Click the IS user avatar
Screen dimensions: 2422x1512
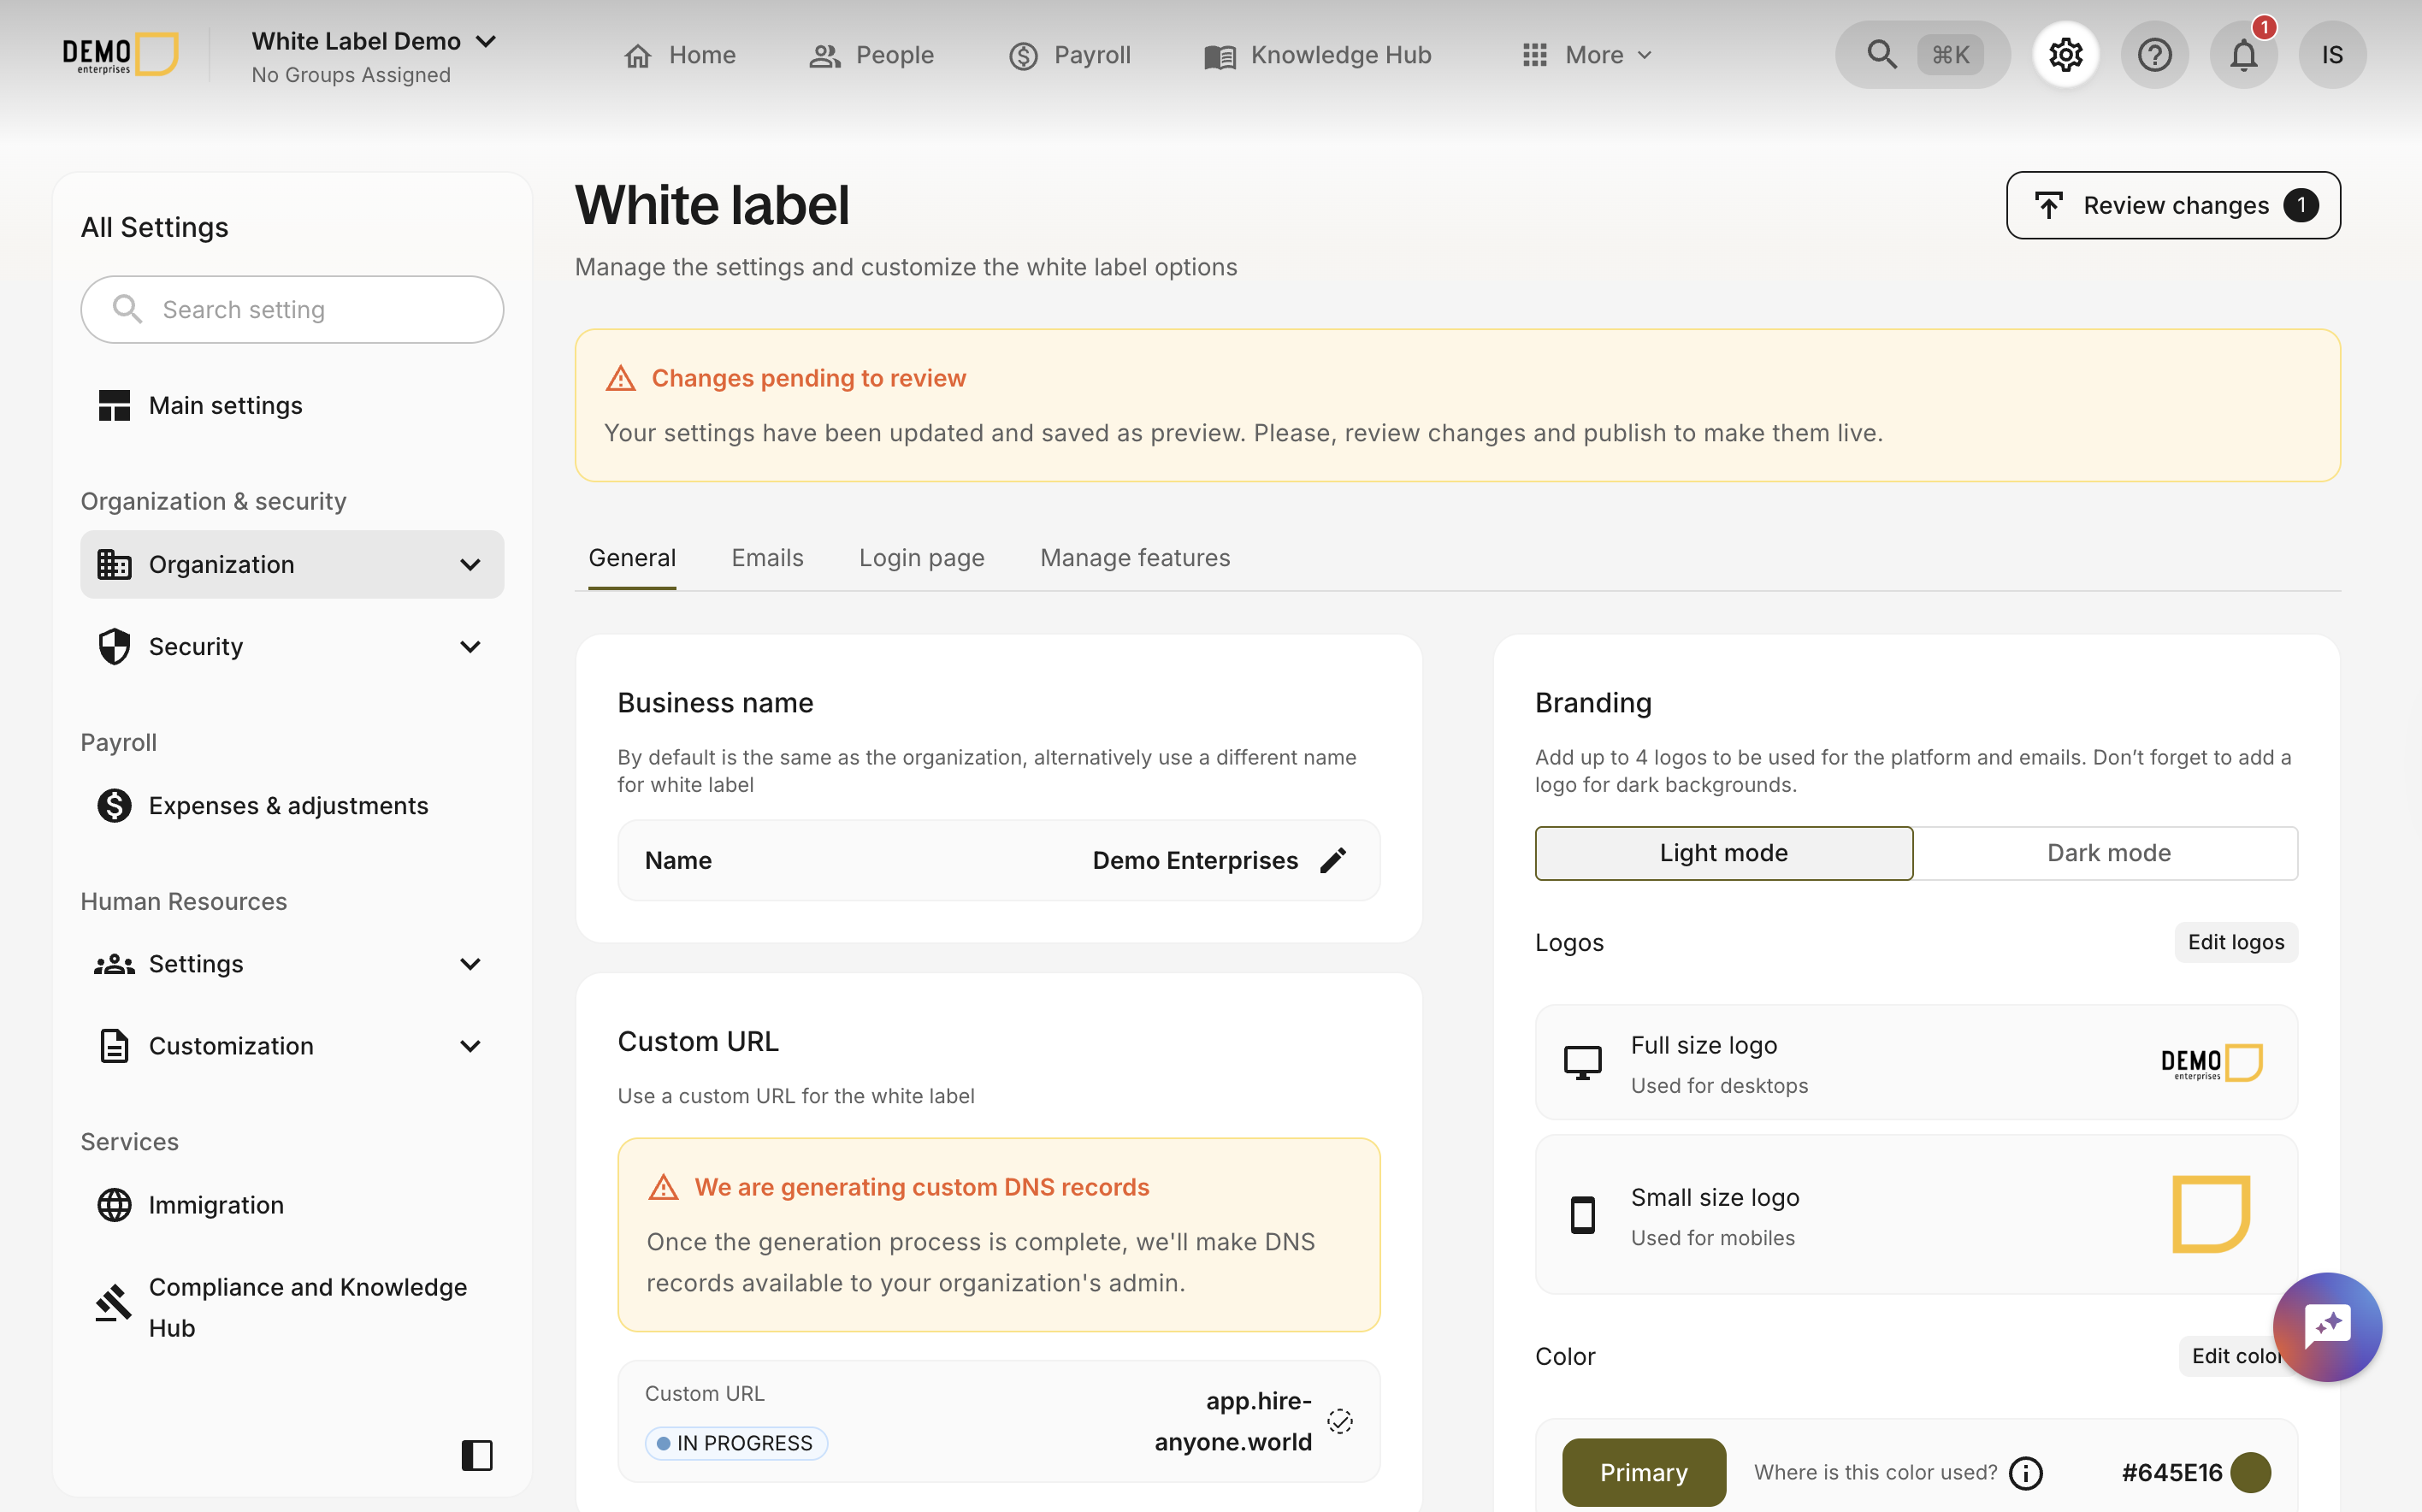point(2331,54)
